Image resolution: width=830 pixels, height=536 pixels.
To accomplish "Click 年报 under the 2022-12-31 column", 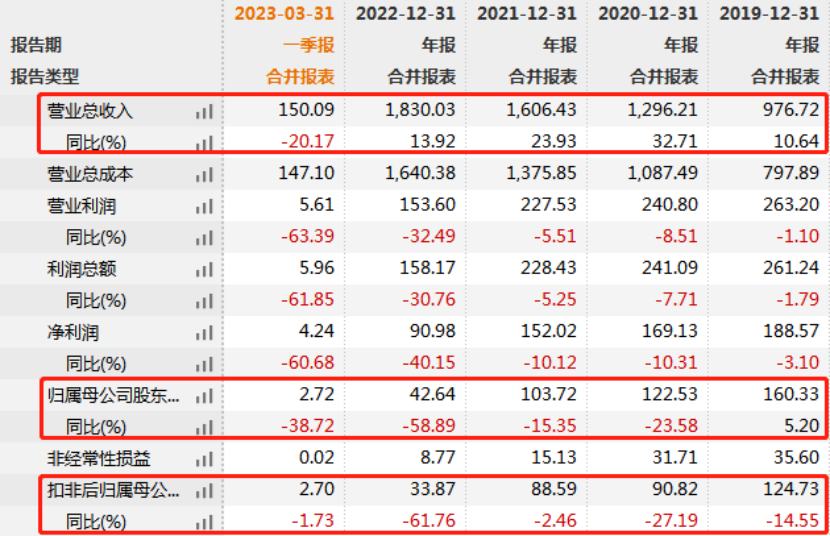I will click(438, 45).
